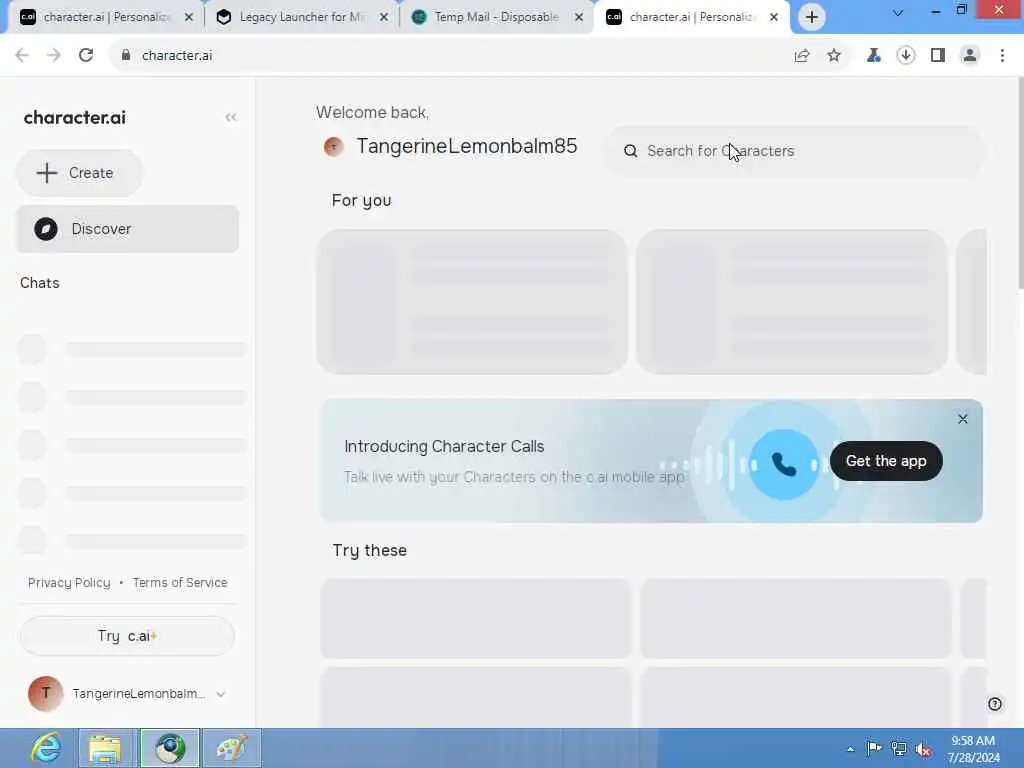
Task: Share this page using the share icon
Action: [802, 56]
